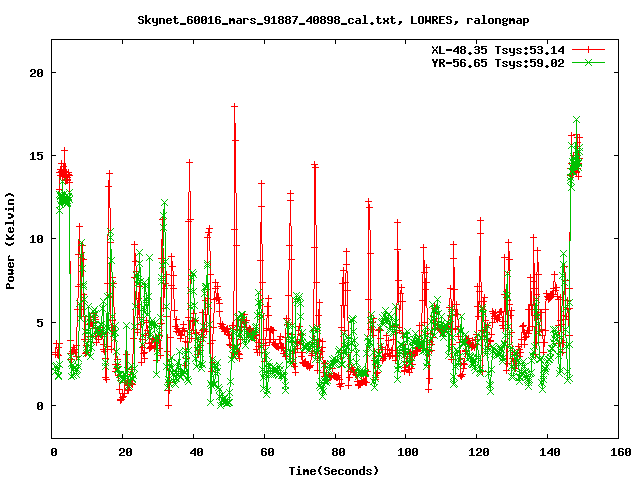Click the y-axis tick label 5
This screenshot has width=640, height=480.
(40, 323)
